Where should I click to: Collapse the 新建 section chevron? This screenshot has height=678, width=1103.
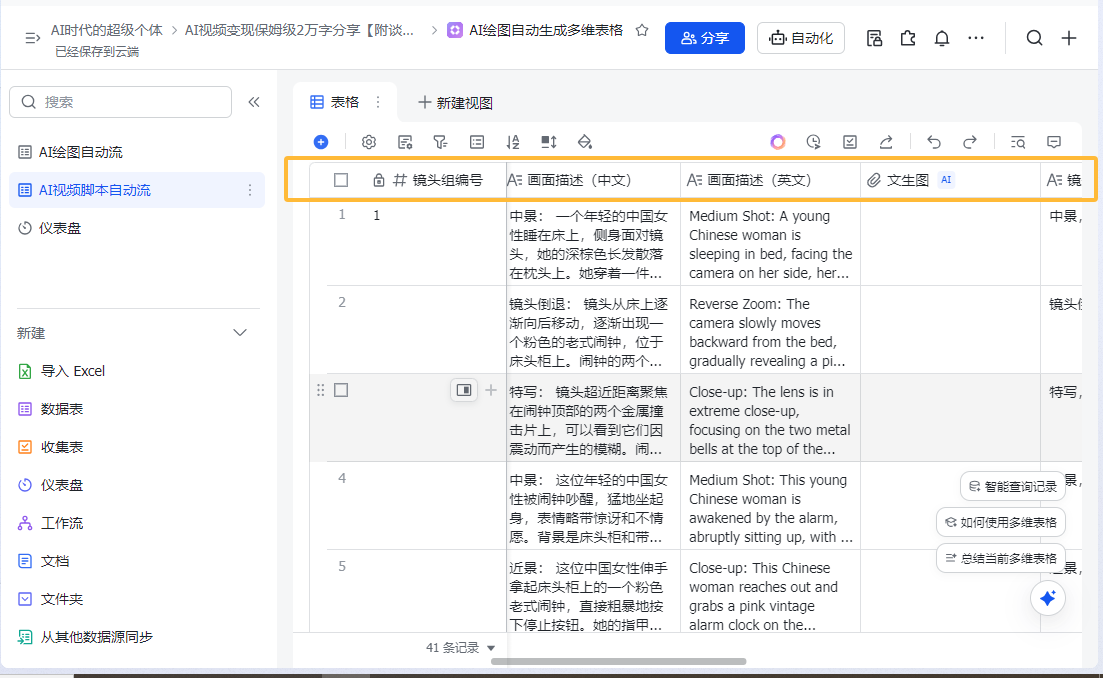pyautogui.click(x=240, y=333)
